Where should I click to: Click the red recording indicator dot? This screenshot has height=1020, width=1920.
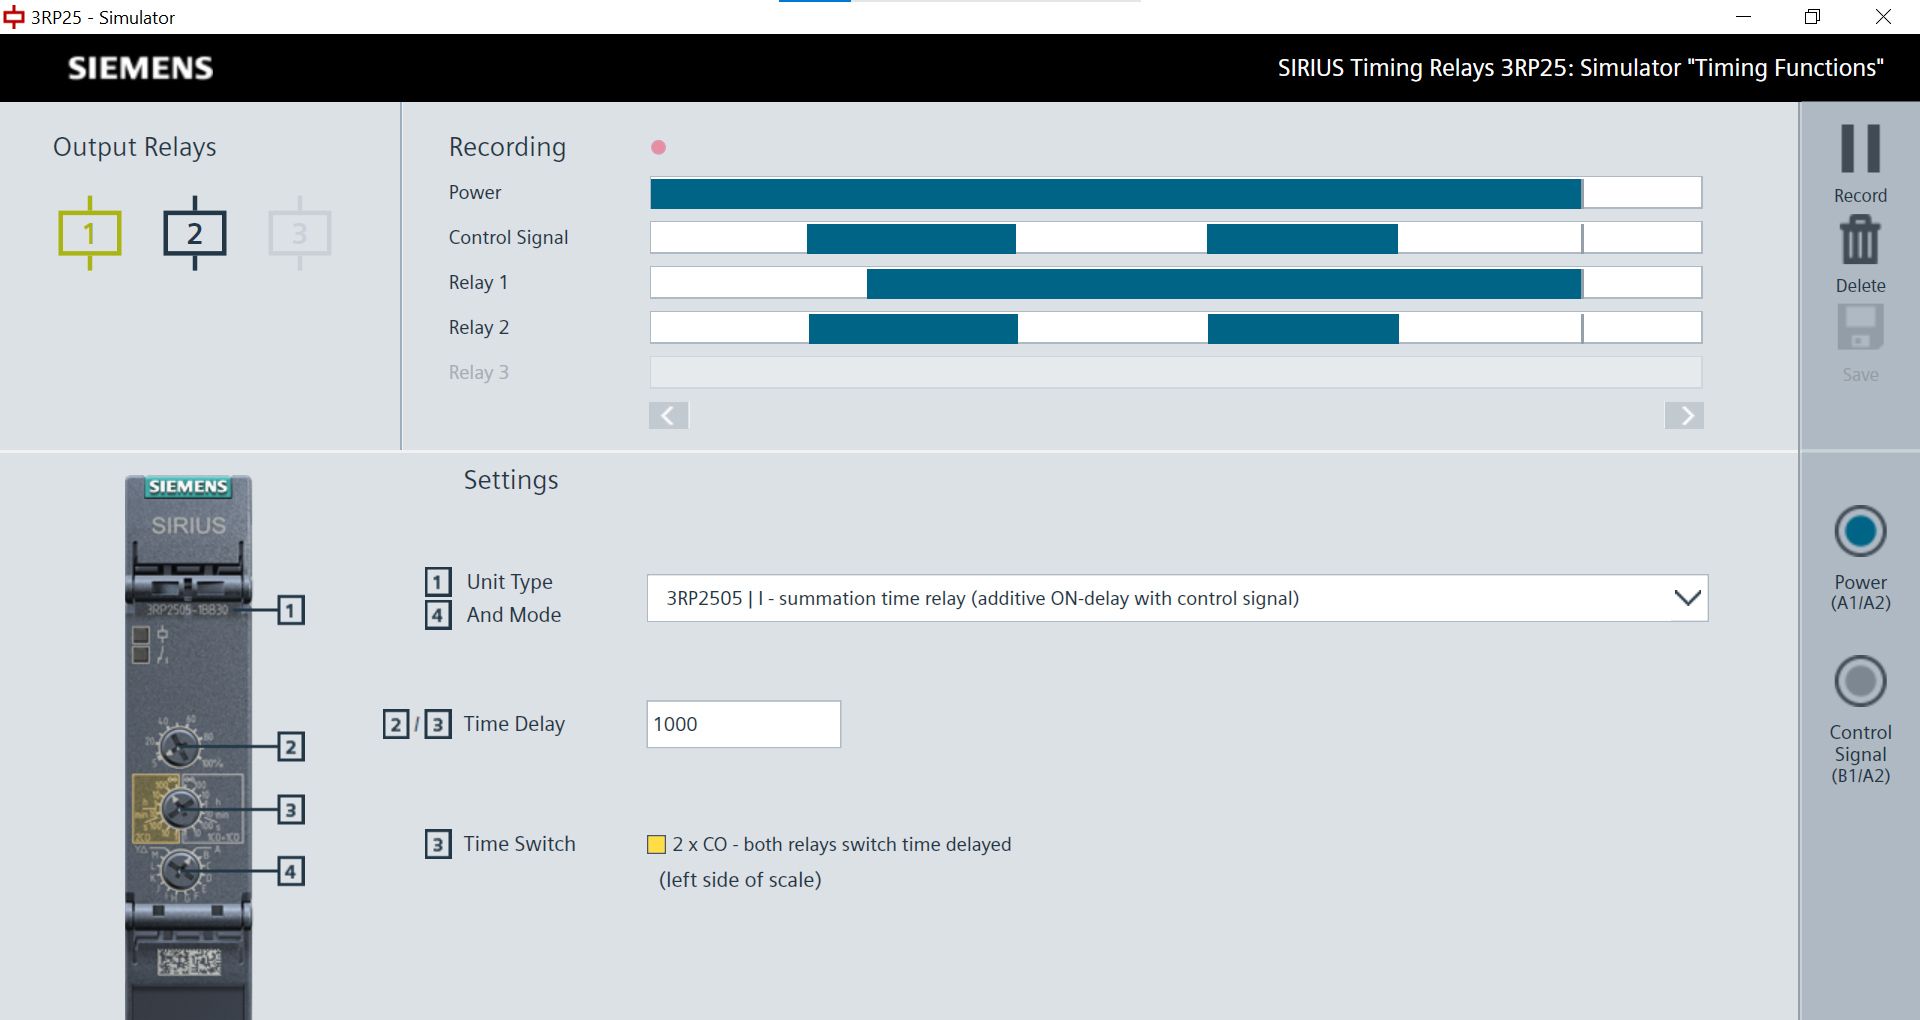(658, 148)
